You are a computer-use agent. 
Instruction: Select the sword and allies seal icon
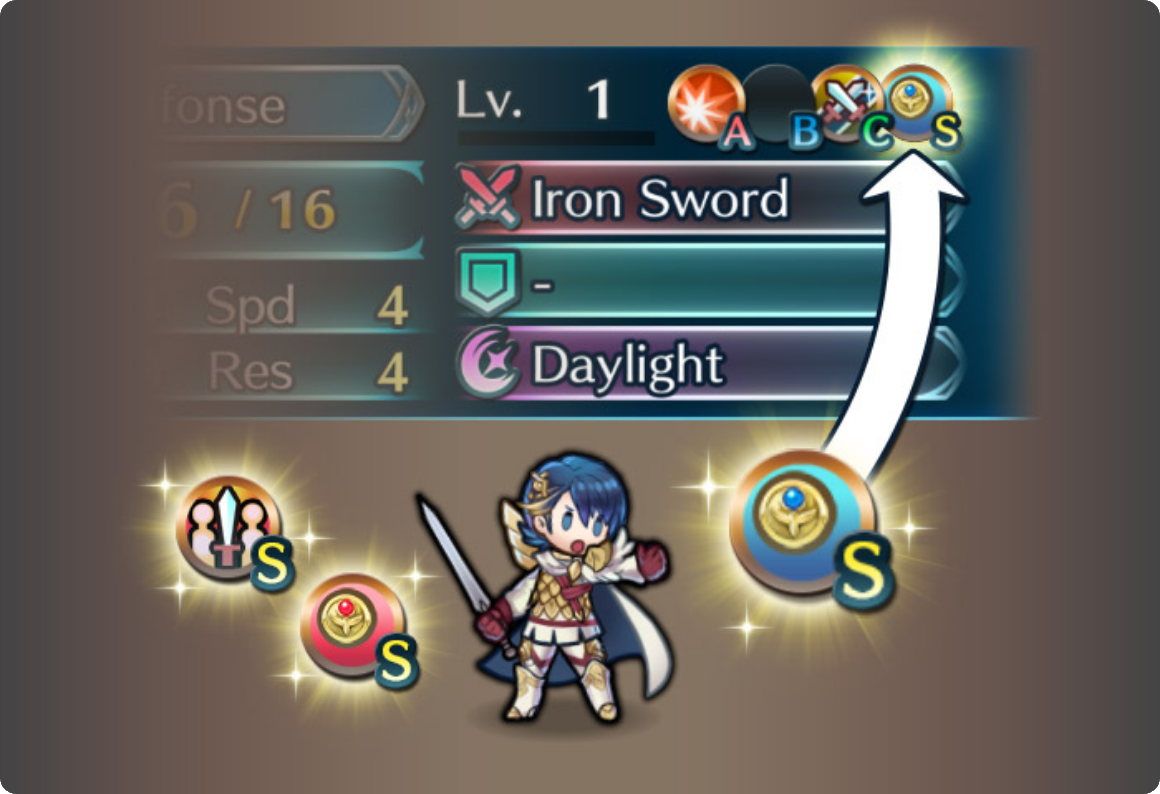(x=229, y=527)
